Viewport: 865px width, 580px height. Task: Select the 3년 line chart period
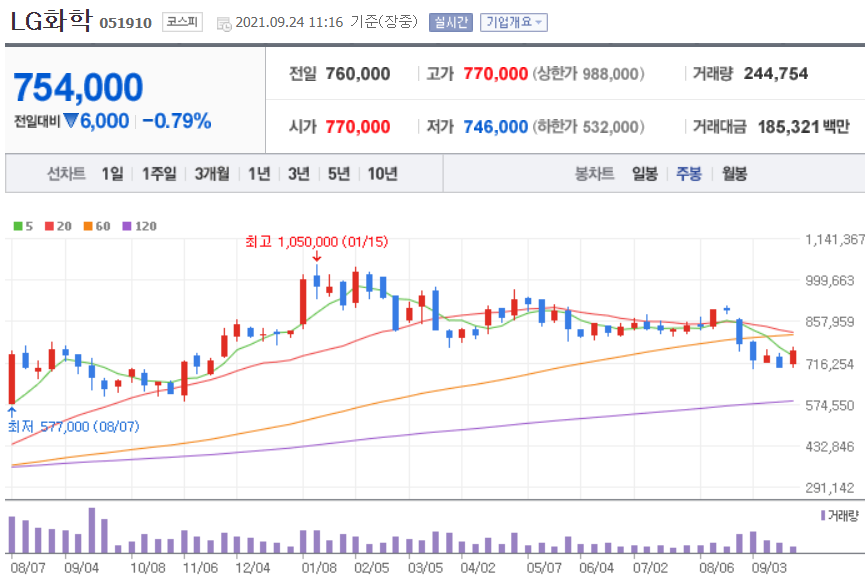pyautogui.click(x=299, y=174)
